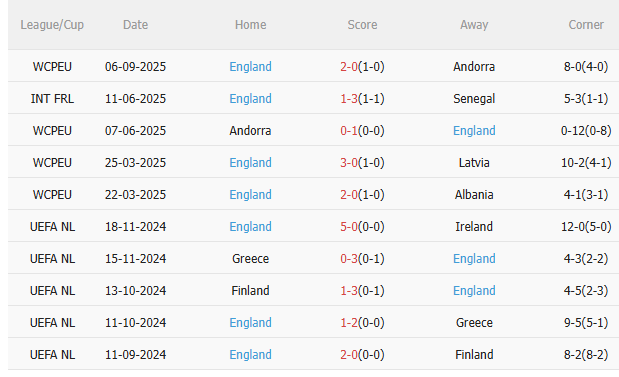Select England in the Latvia match row

point(250,162)
